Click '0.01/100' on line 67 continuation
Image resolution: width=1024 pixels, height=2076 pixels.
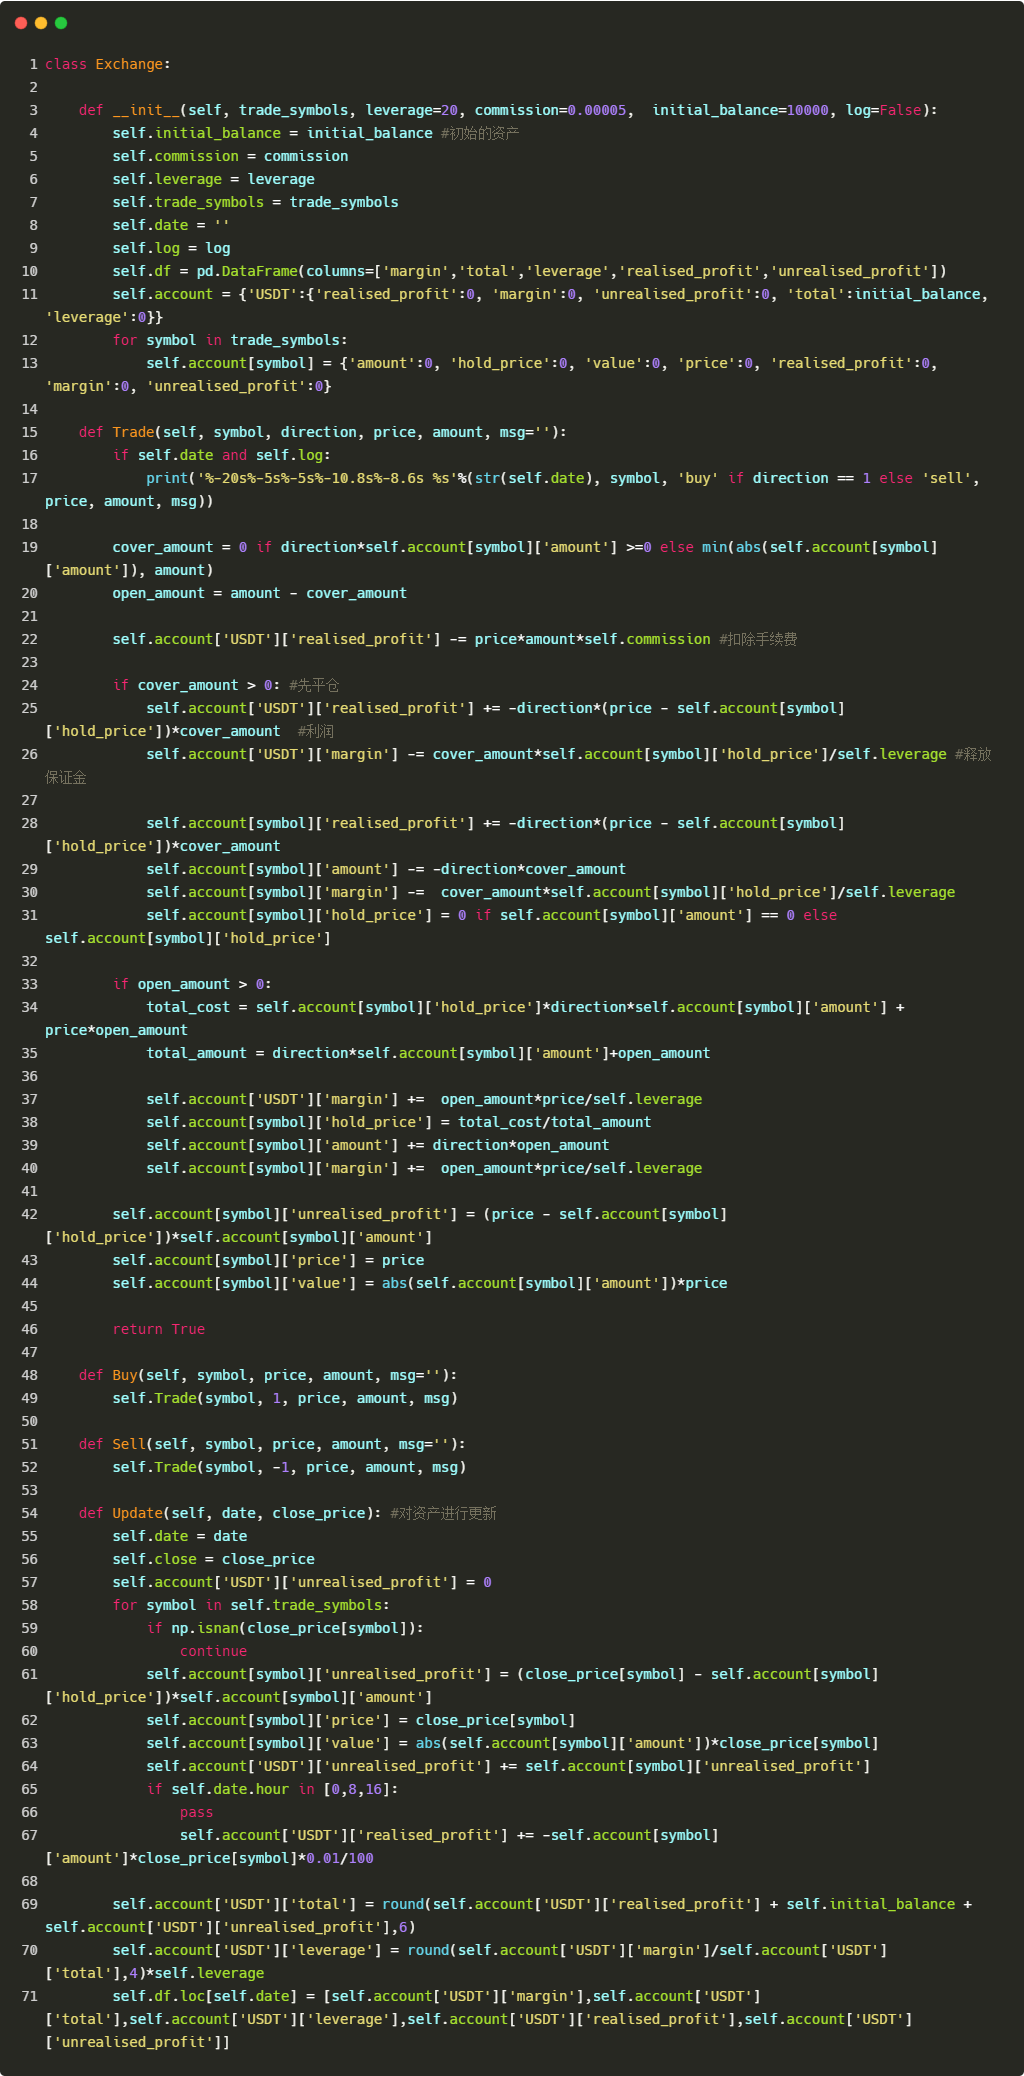click(x=340, y=1858)
